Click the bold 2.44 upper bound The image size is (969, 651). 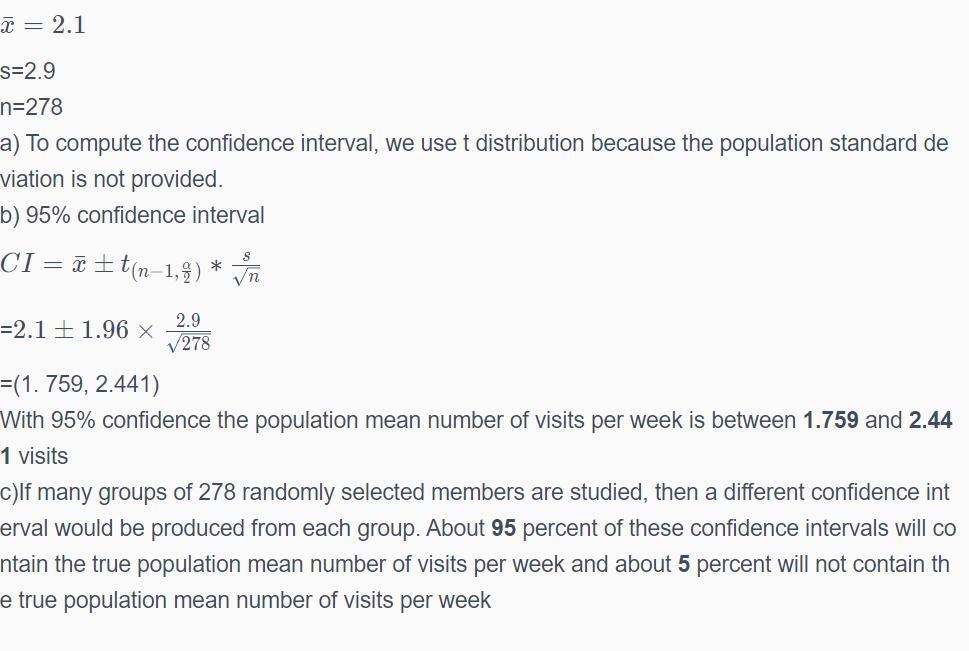(930, 420)
